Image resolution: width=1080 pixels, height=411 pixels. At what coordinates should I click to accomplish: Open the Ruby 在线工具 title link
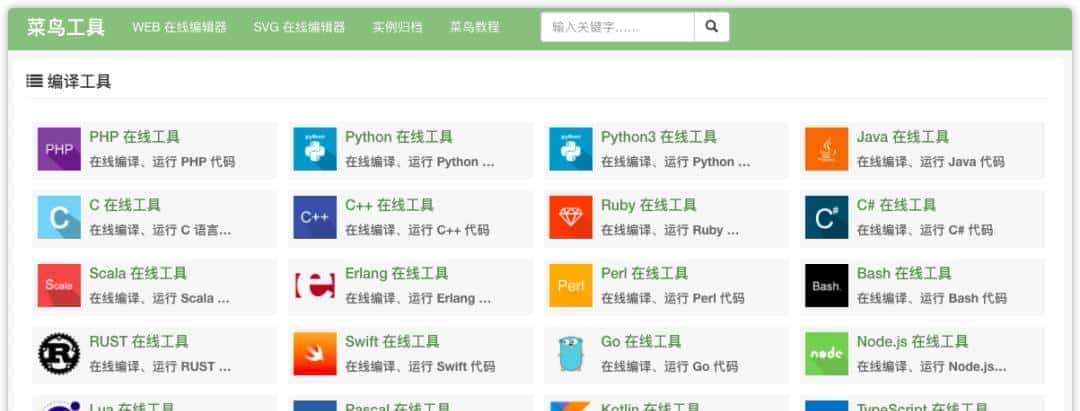tap(648, 205)
